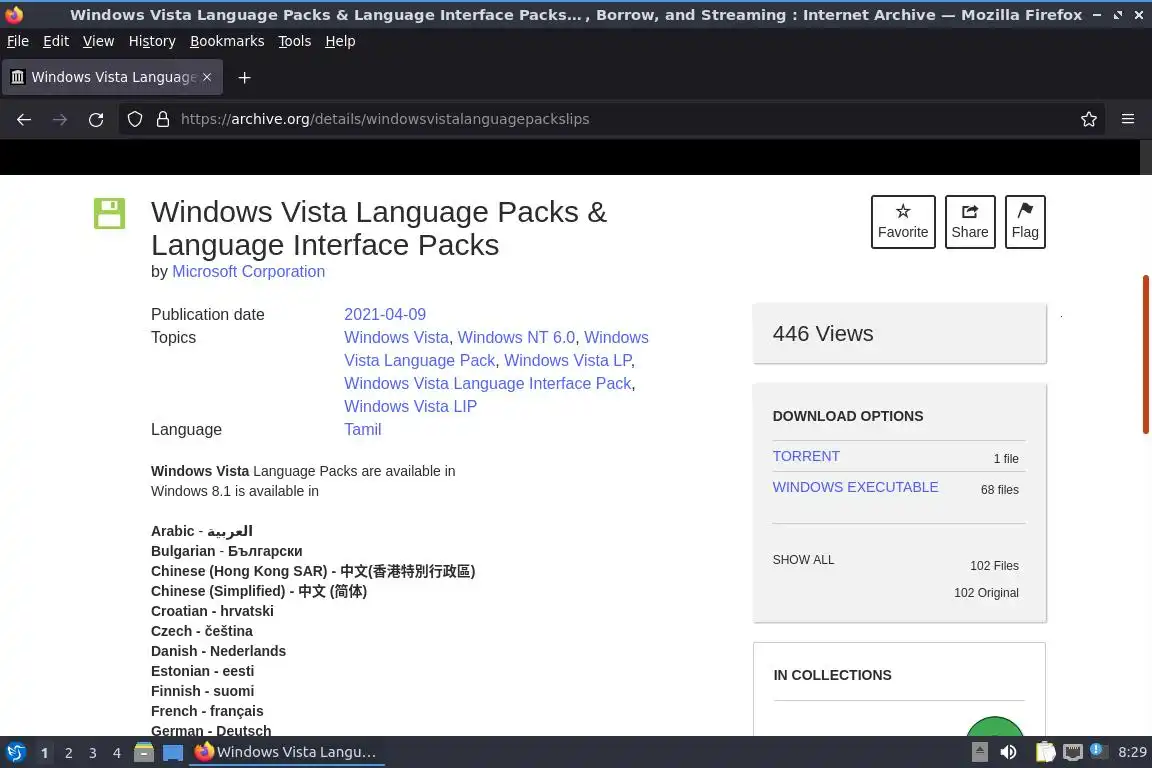The width and height of the screenshot is (1152, 768).
Task: Click the page vertical scrollbar thumb
Action: (1145, 354)
